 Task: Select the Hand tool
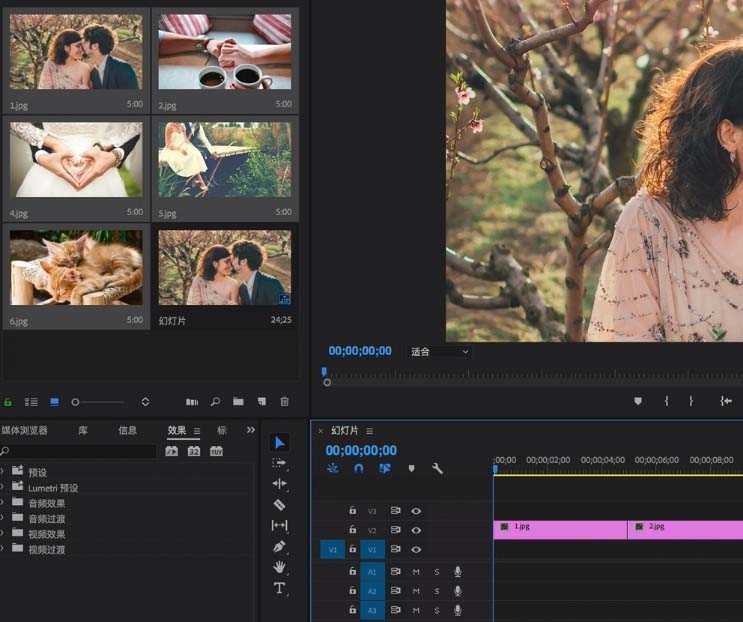[x=280, y=567]
